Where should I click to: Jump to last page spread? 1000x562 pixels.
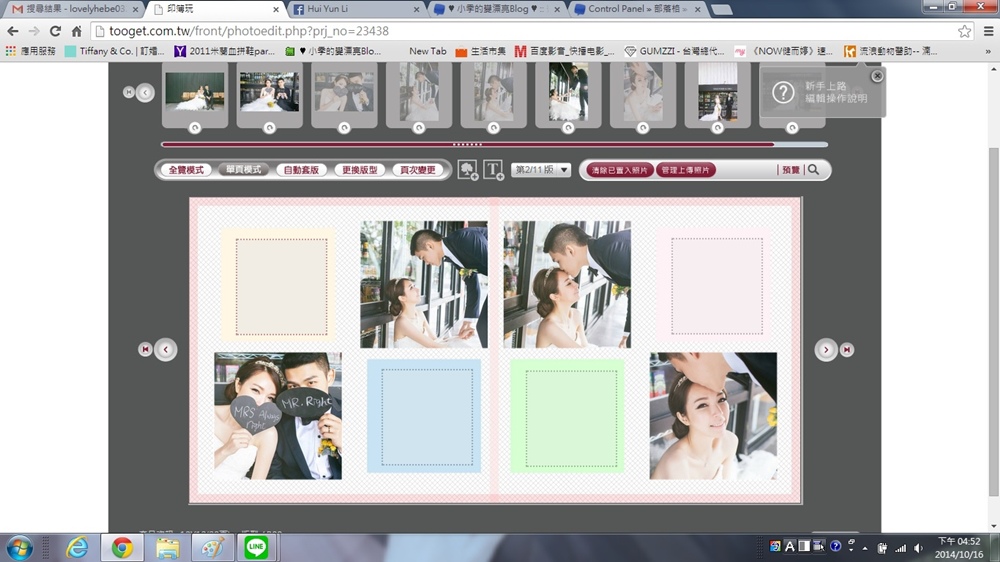tap(847, 350)
